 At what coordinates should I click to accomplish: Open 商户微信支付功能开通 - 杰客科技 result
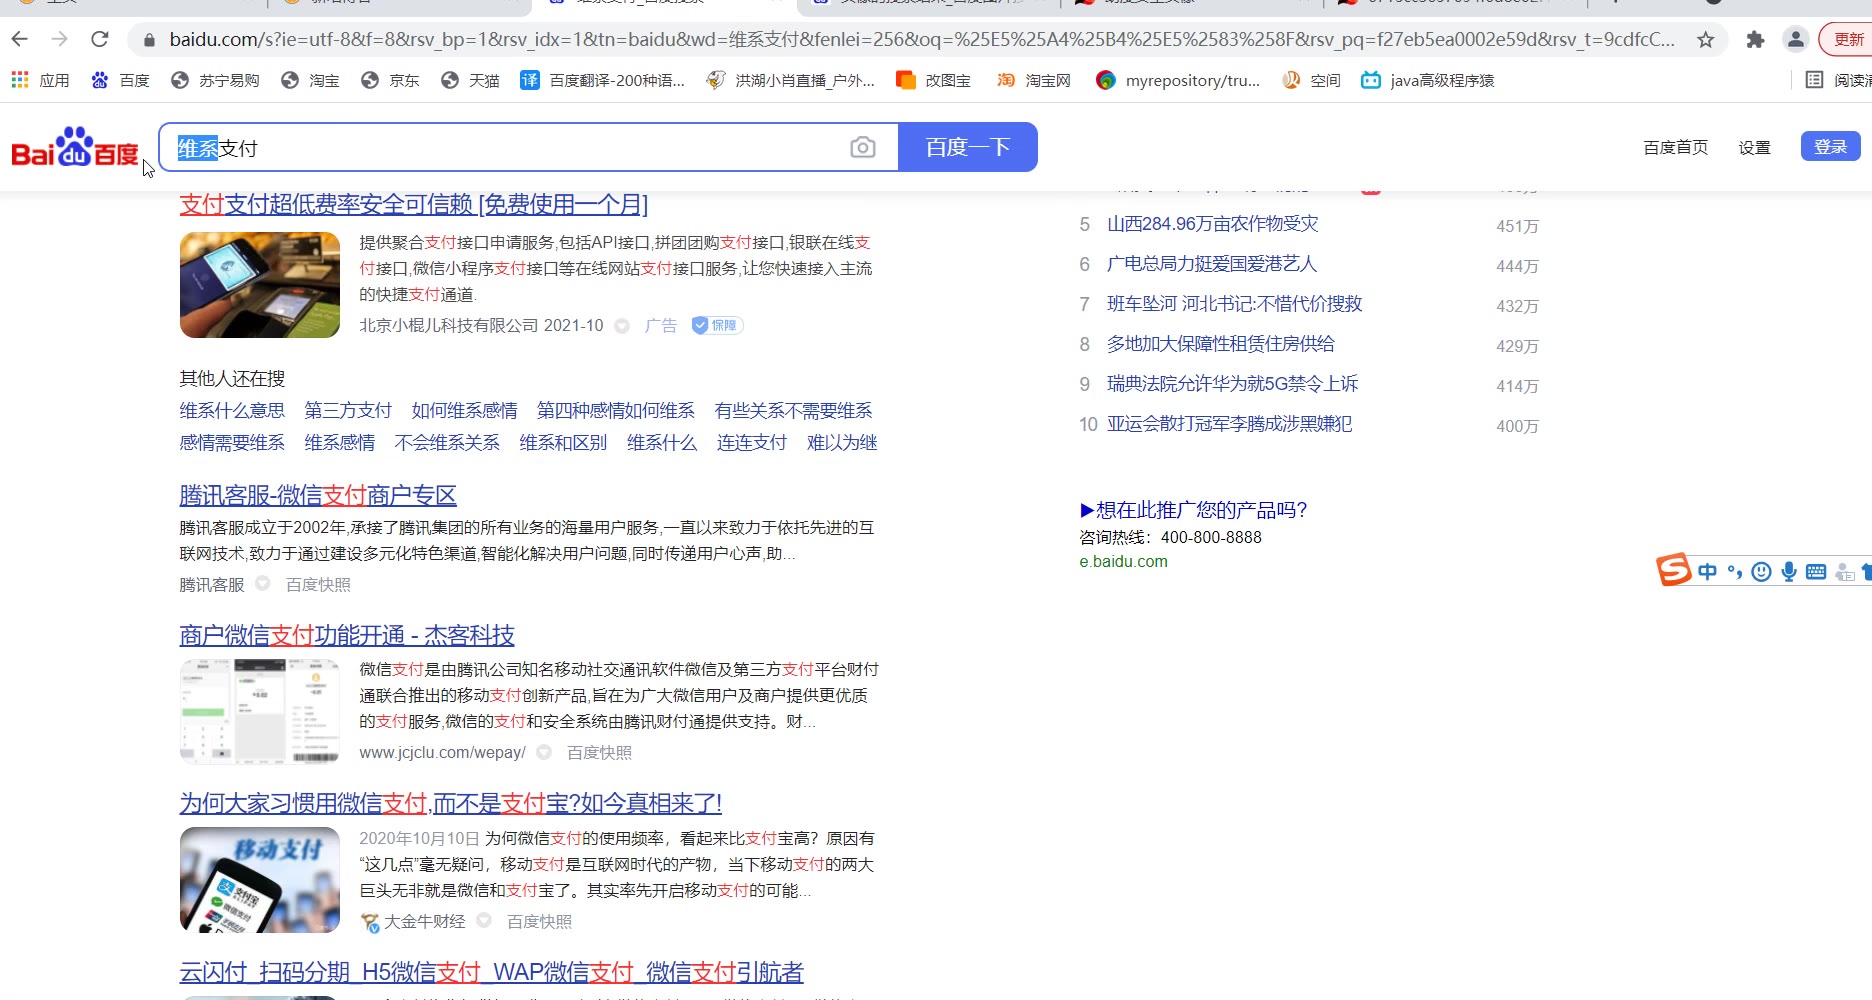[347, 635]
